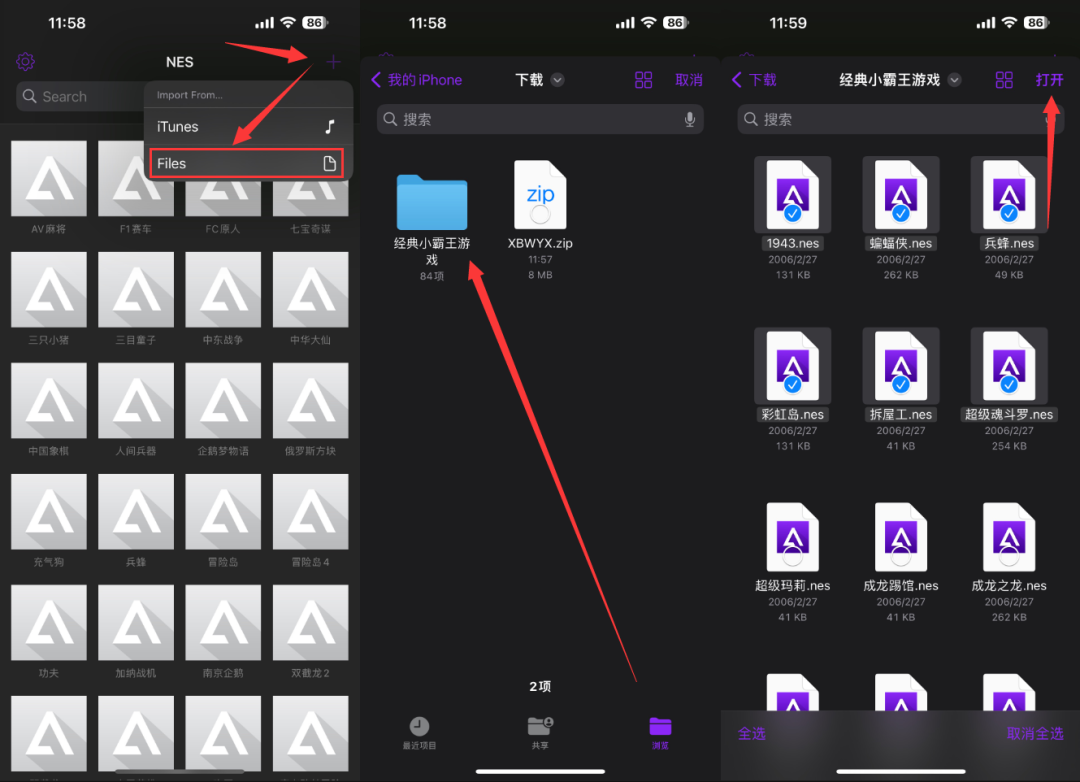This screenshot has width=1080, height=782.
Task: Change grid view in 下载 folder screen
Action: tap(644, 80)
